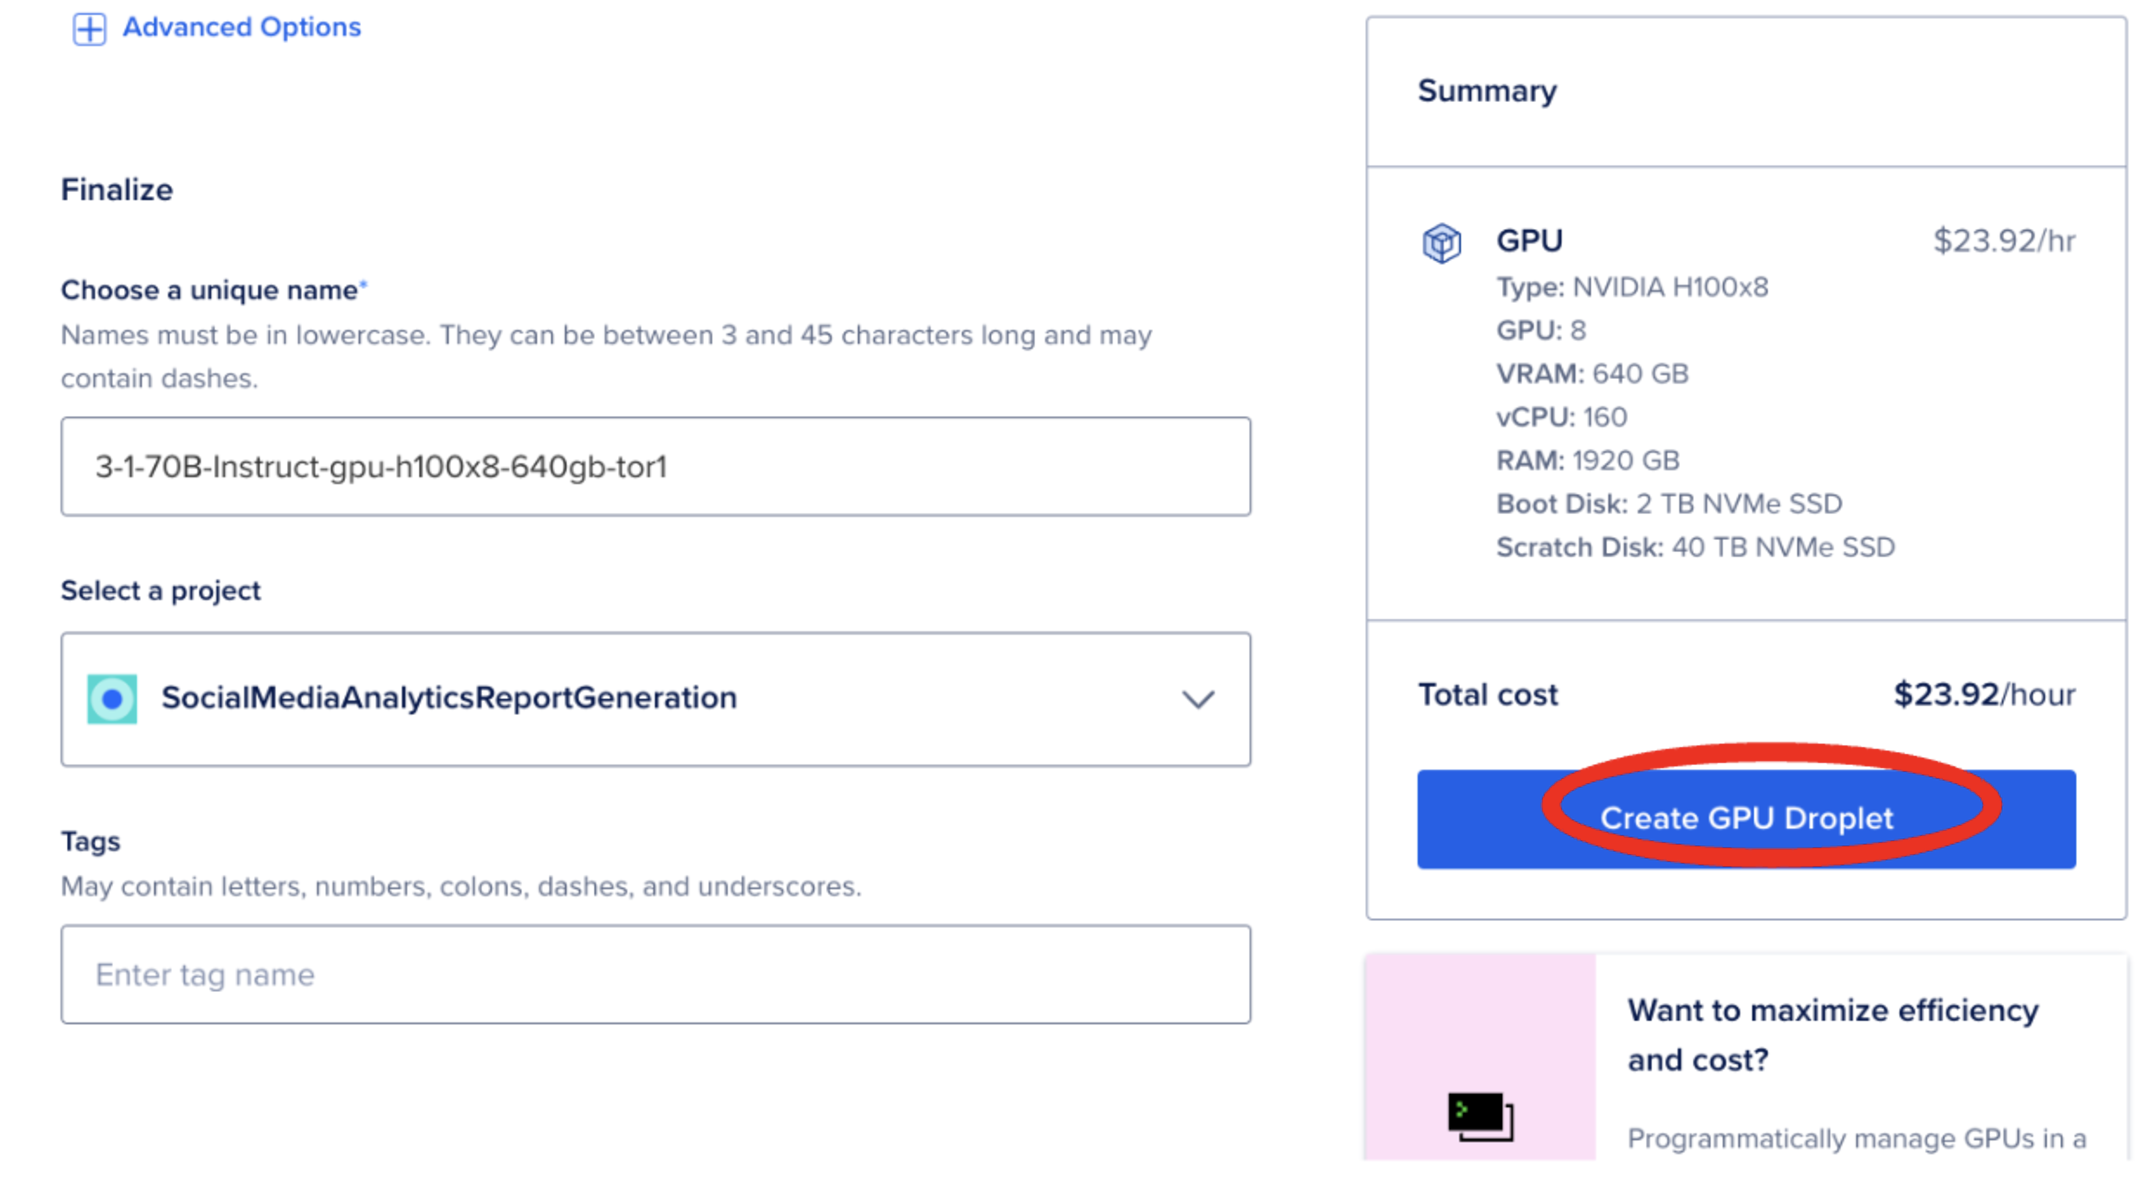The image size is (2148, 1196).
Task: Click the 'RAM: 1920 GB' text
Action: 1587,460
